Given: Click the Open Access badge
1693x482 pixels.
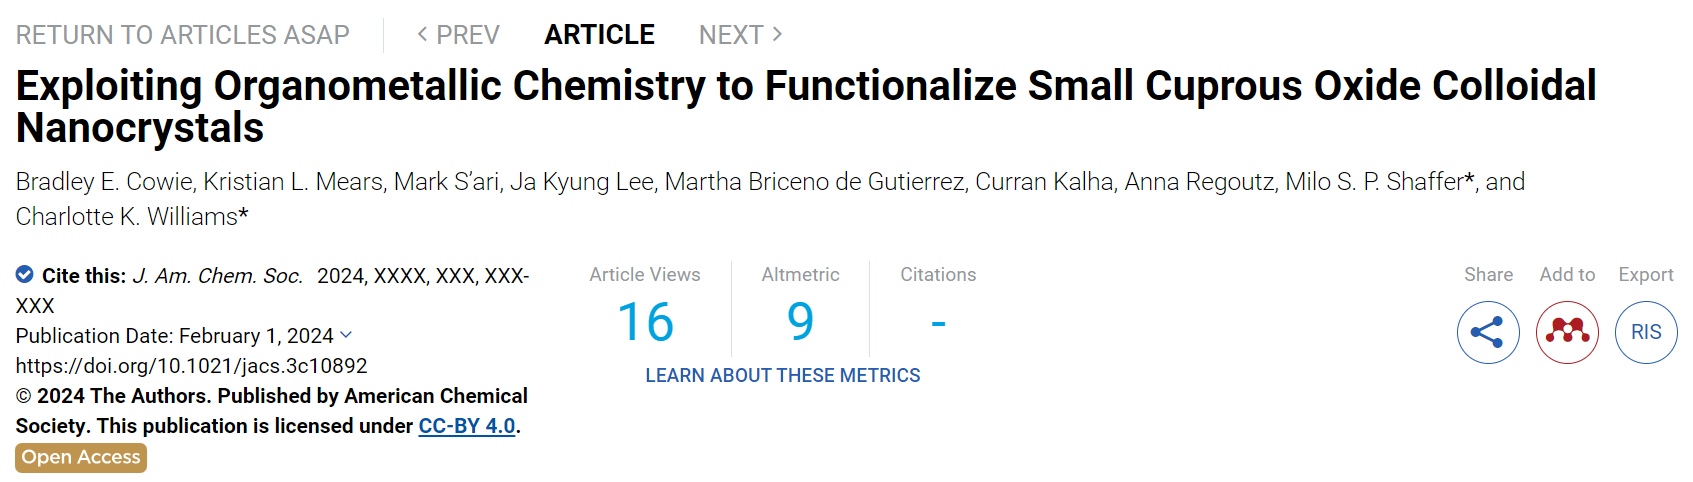Looking at the screenshot, I should coord(81,457).
